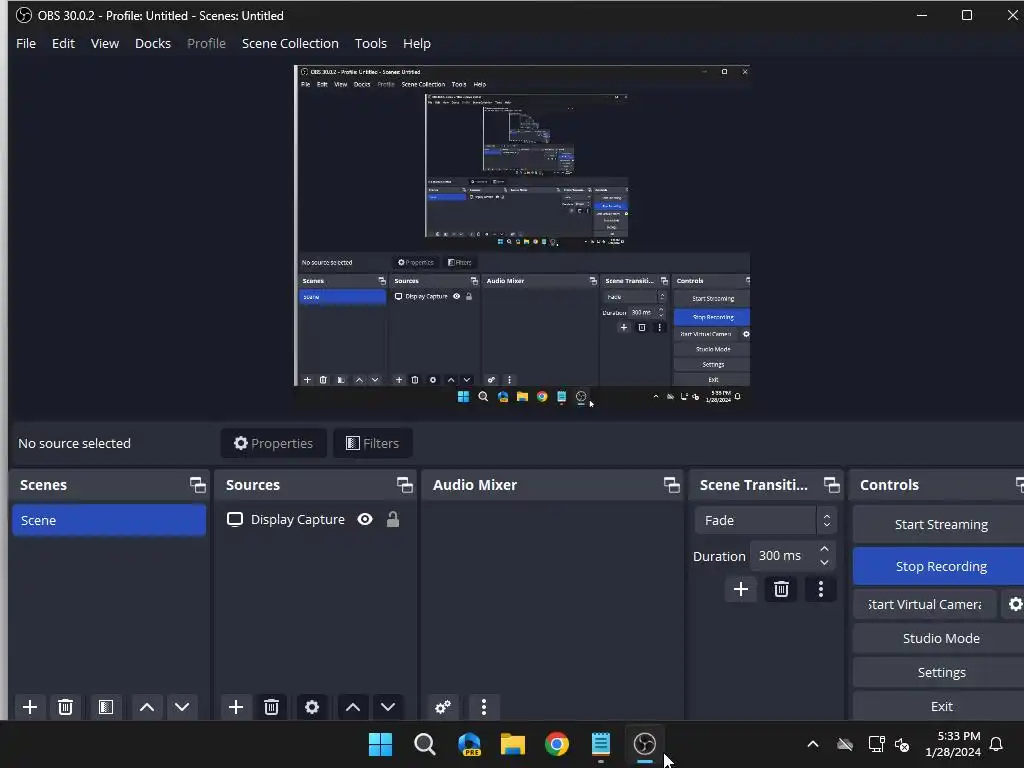Click the Duration 300 ms field
Image resolution: width=1024 pixels, height=768 pixels.
[x=792, y=556]
